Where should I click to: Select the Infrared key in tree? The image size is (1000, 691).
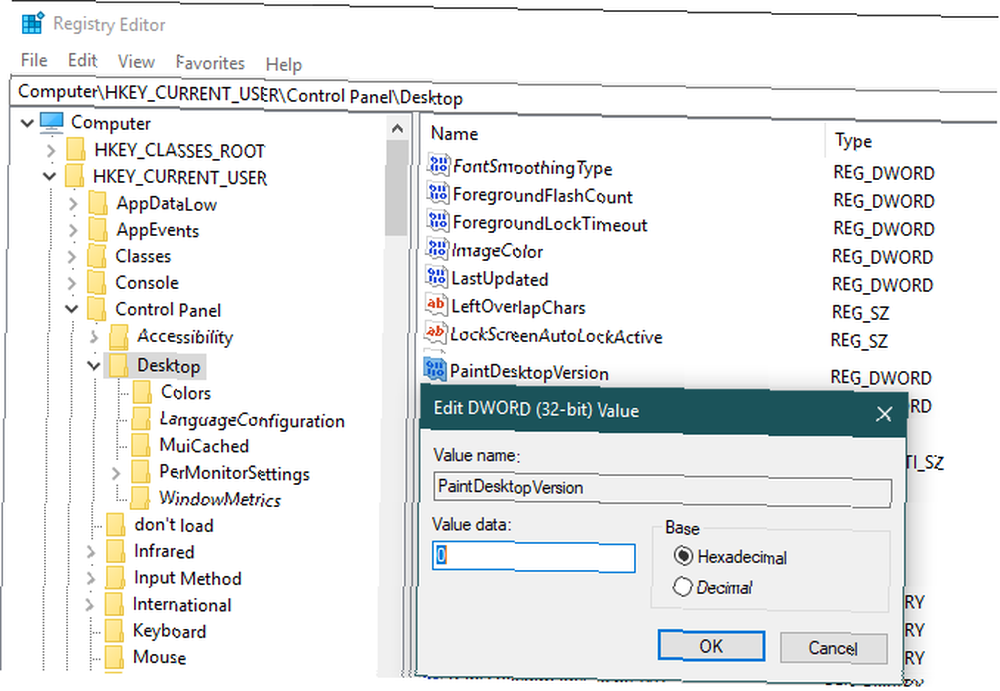pyautogui.click(x=163, y=551)
